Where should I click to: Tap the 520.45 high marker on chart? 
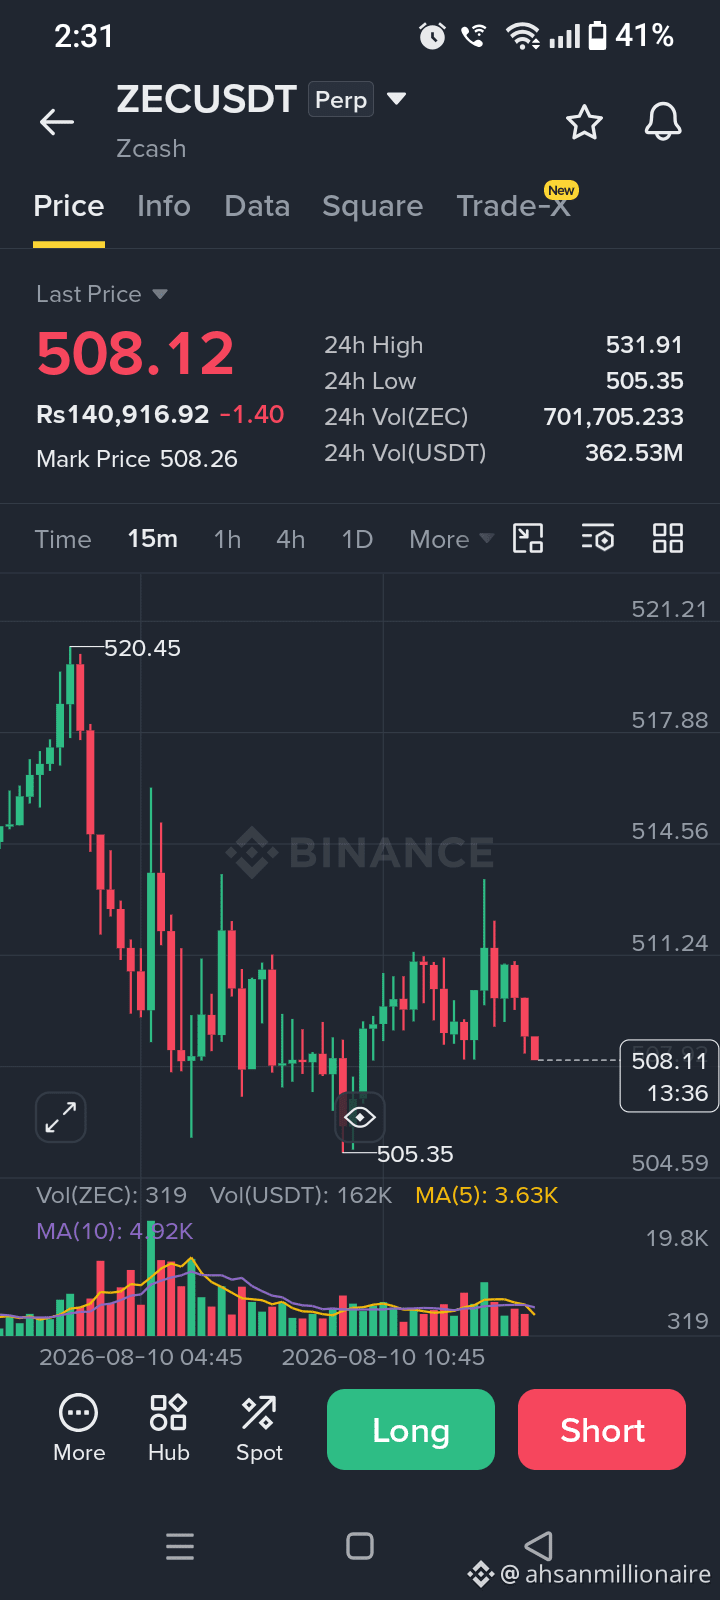click(x=142, y=648)
